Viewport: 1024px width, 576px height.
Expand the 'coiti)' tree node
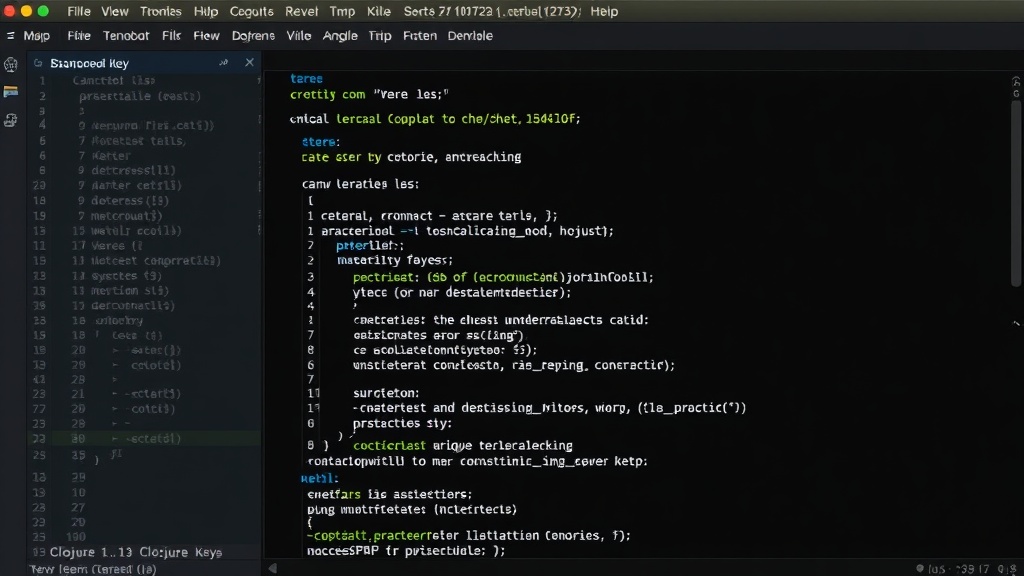pyautogui.click(x=116, y=409)
